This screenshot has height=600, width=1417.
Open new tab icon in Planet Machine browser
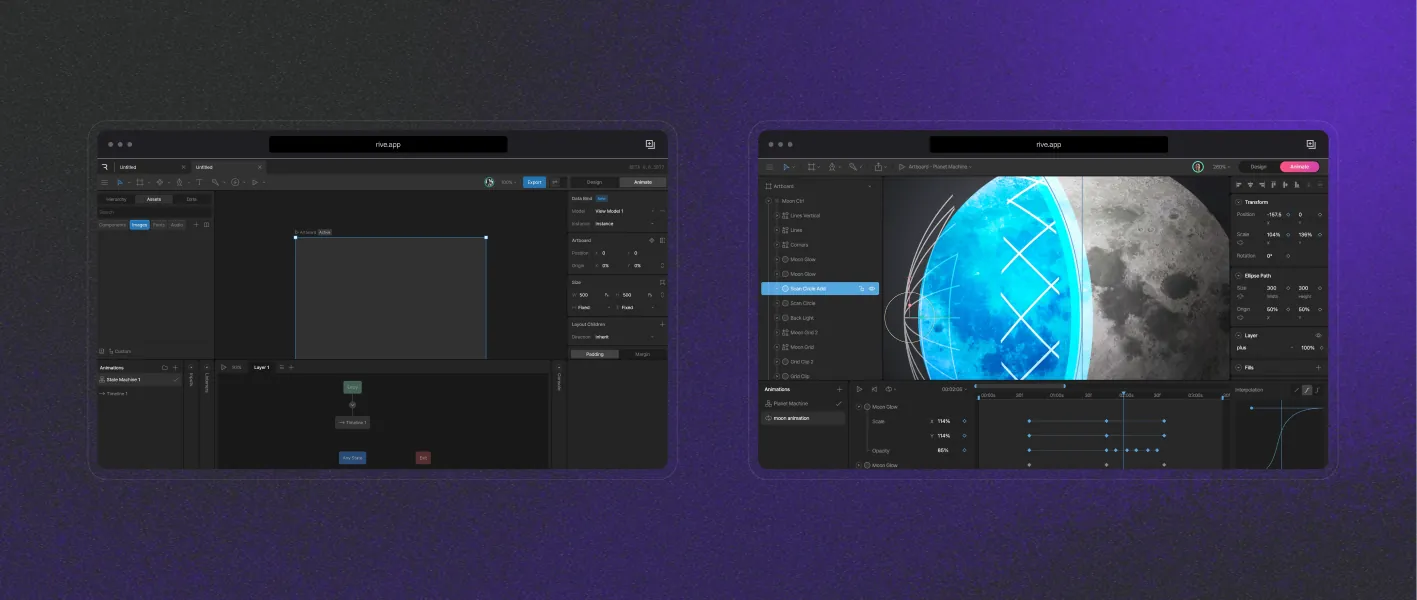(1310, 144)
